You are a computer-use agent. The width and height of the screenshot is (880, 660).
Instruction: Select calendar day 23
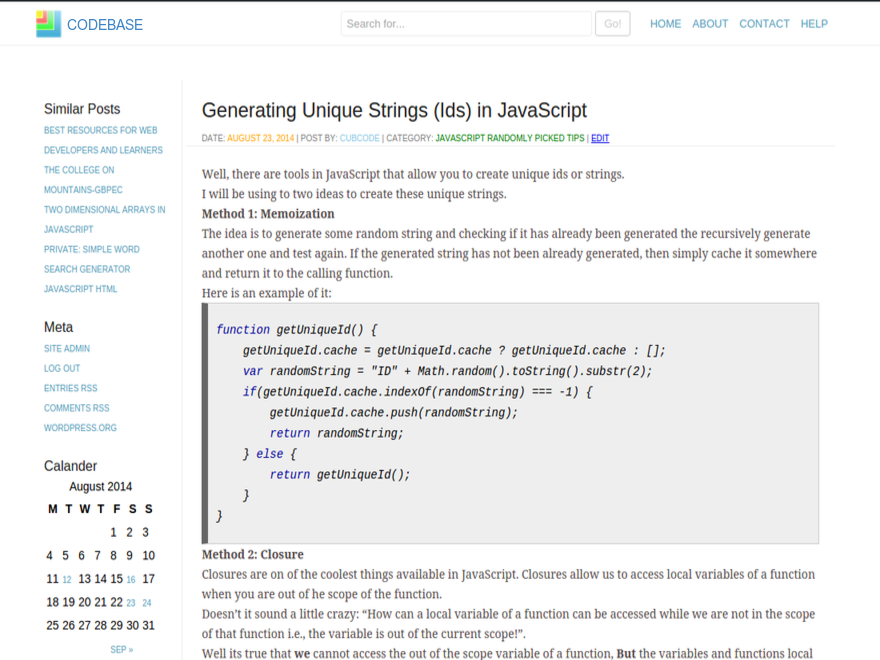point(131,603)
